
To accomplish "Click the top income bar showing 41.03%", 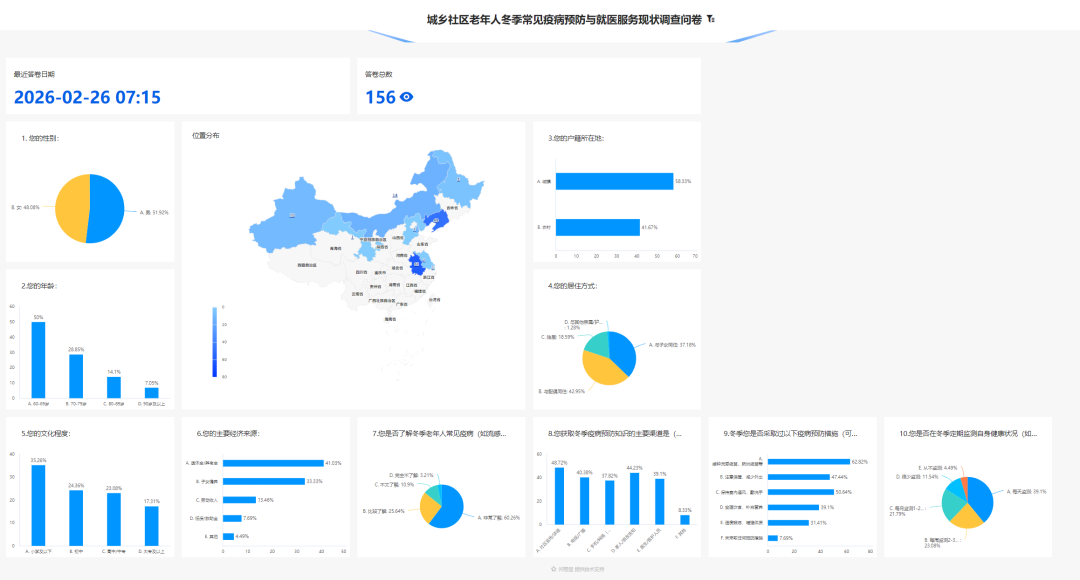I will pos(272,463).
